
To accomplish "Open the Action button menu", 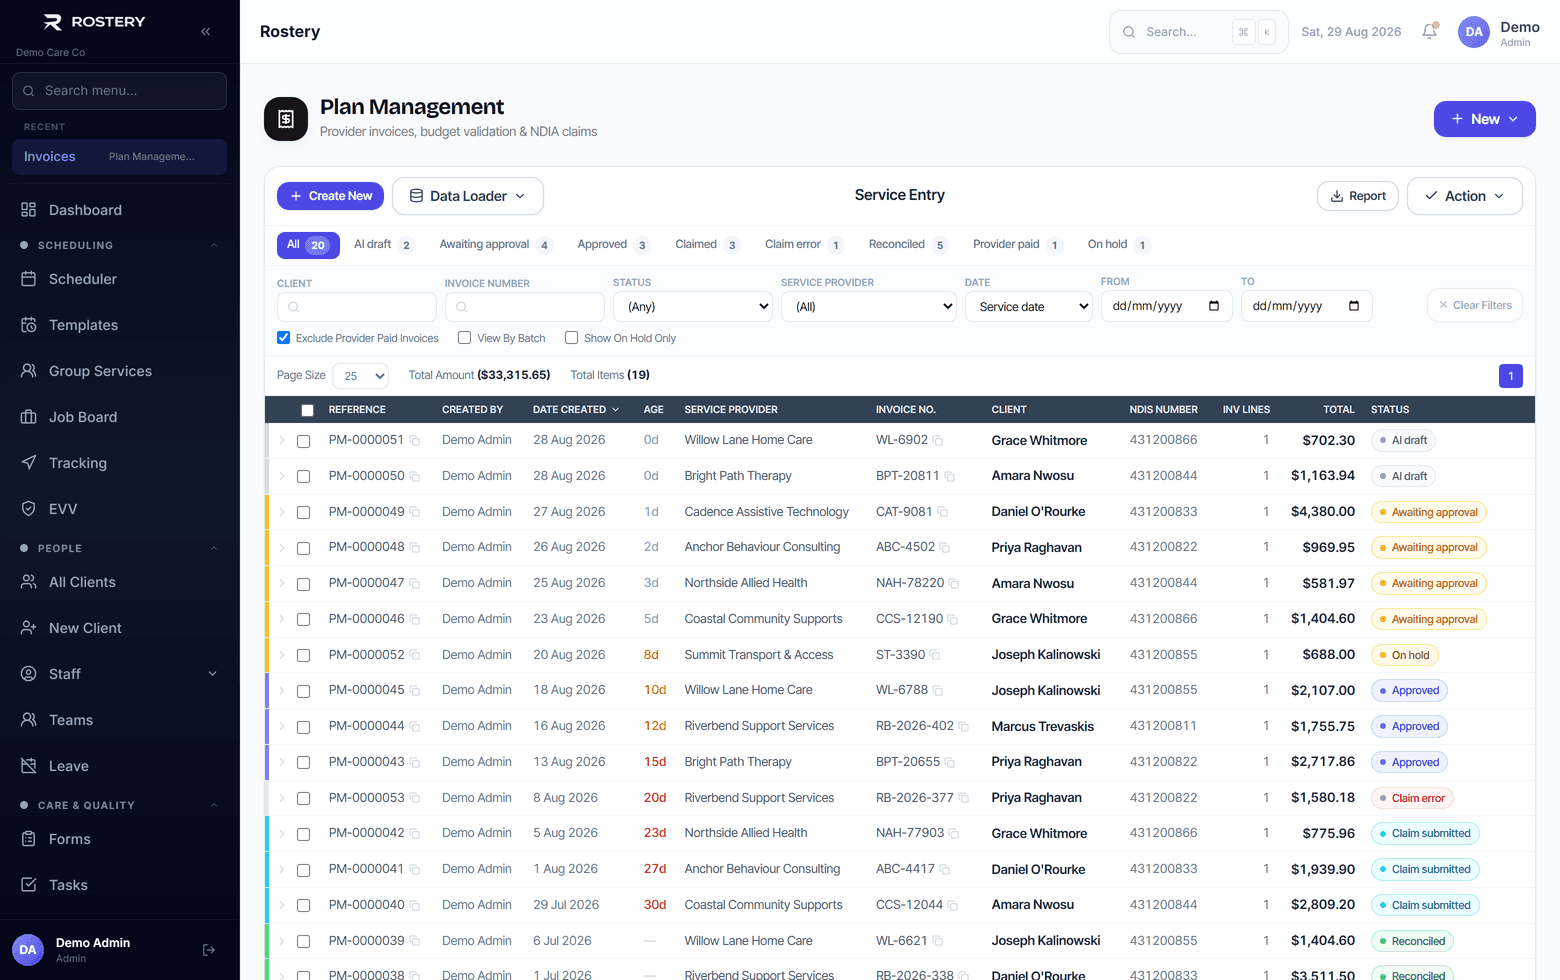I will (1465, 196).
